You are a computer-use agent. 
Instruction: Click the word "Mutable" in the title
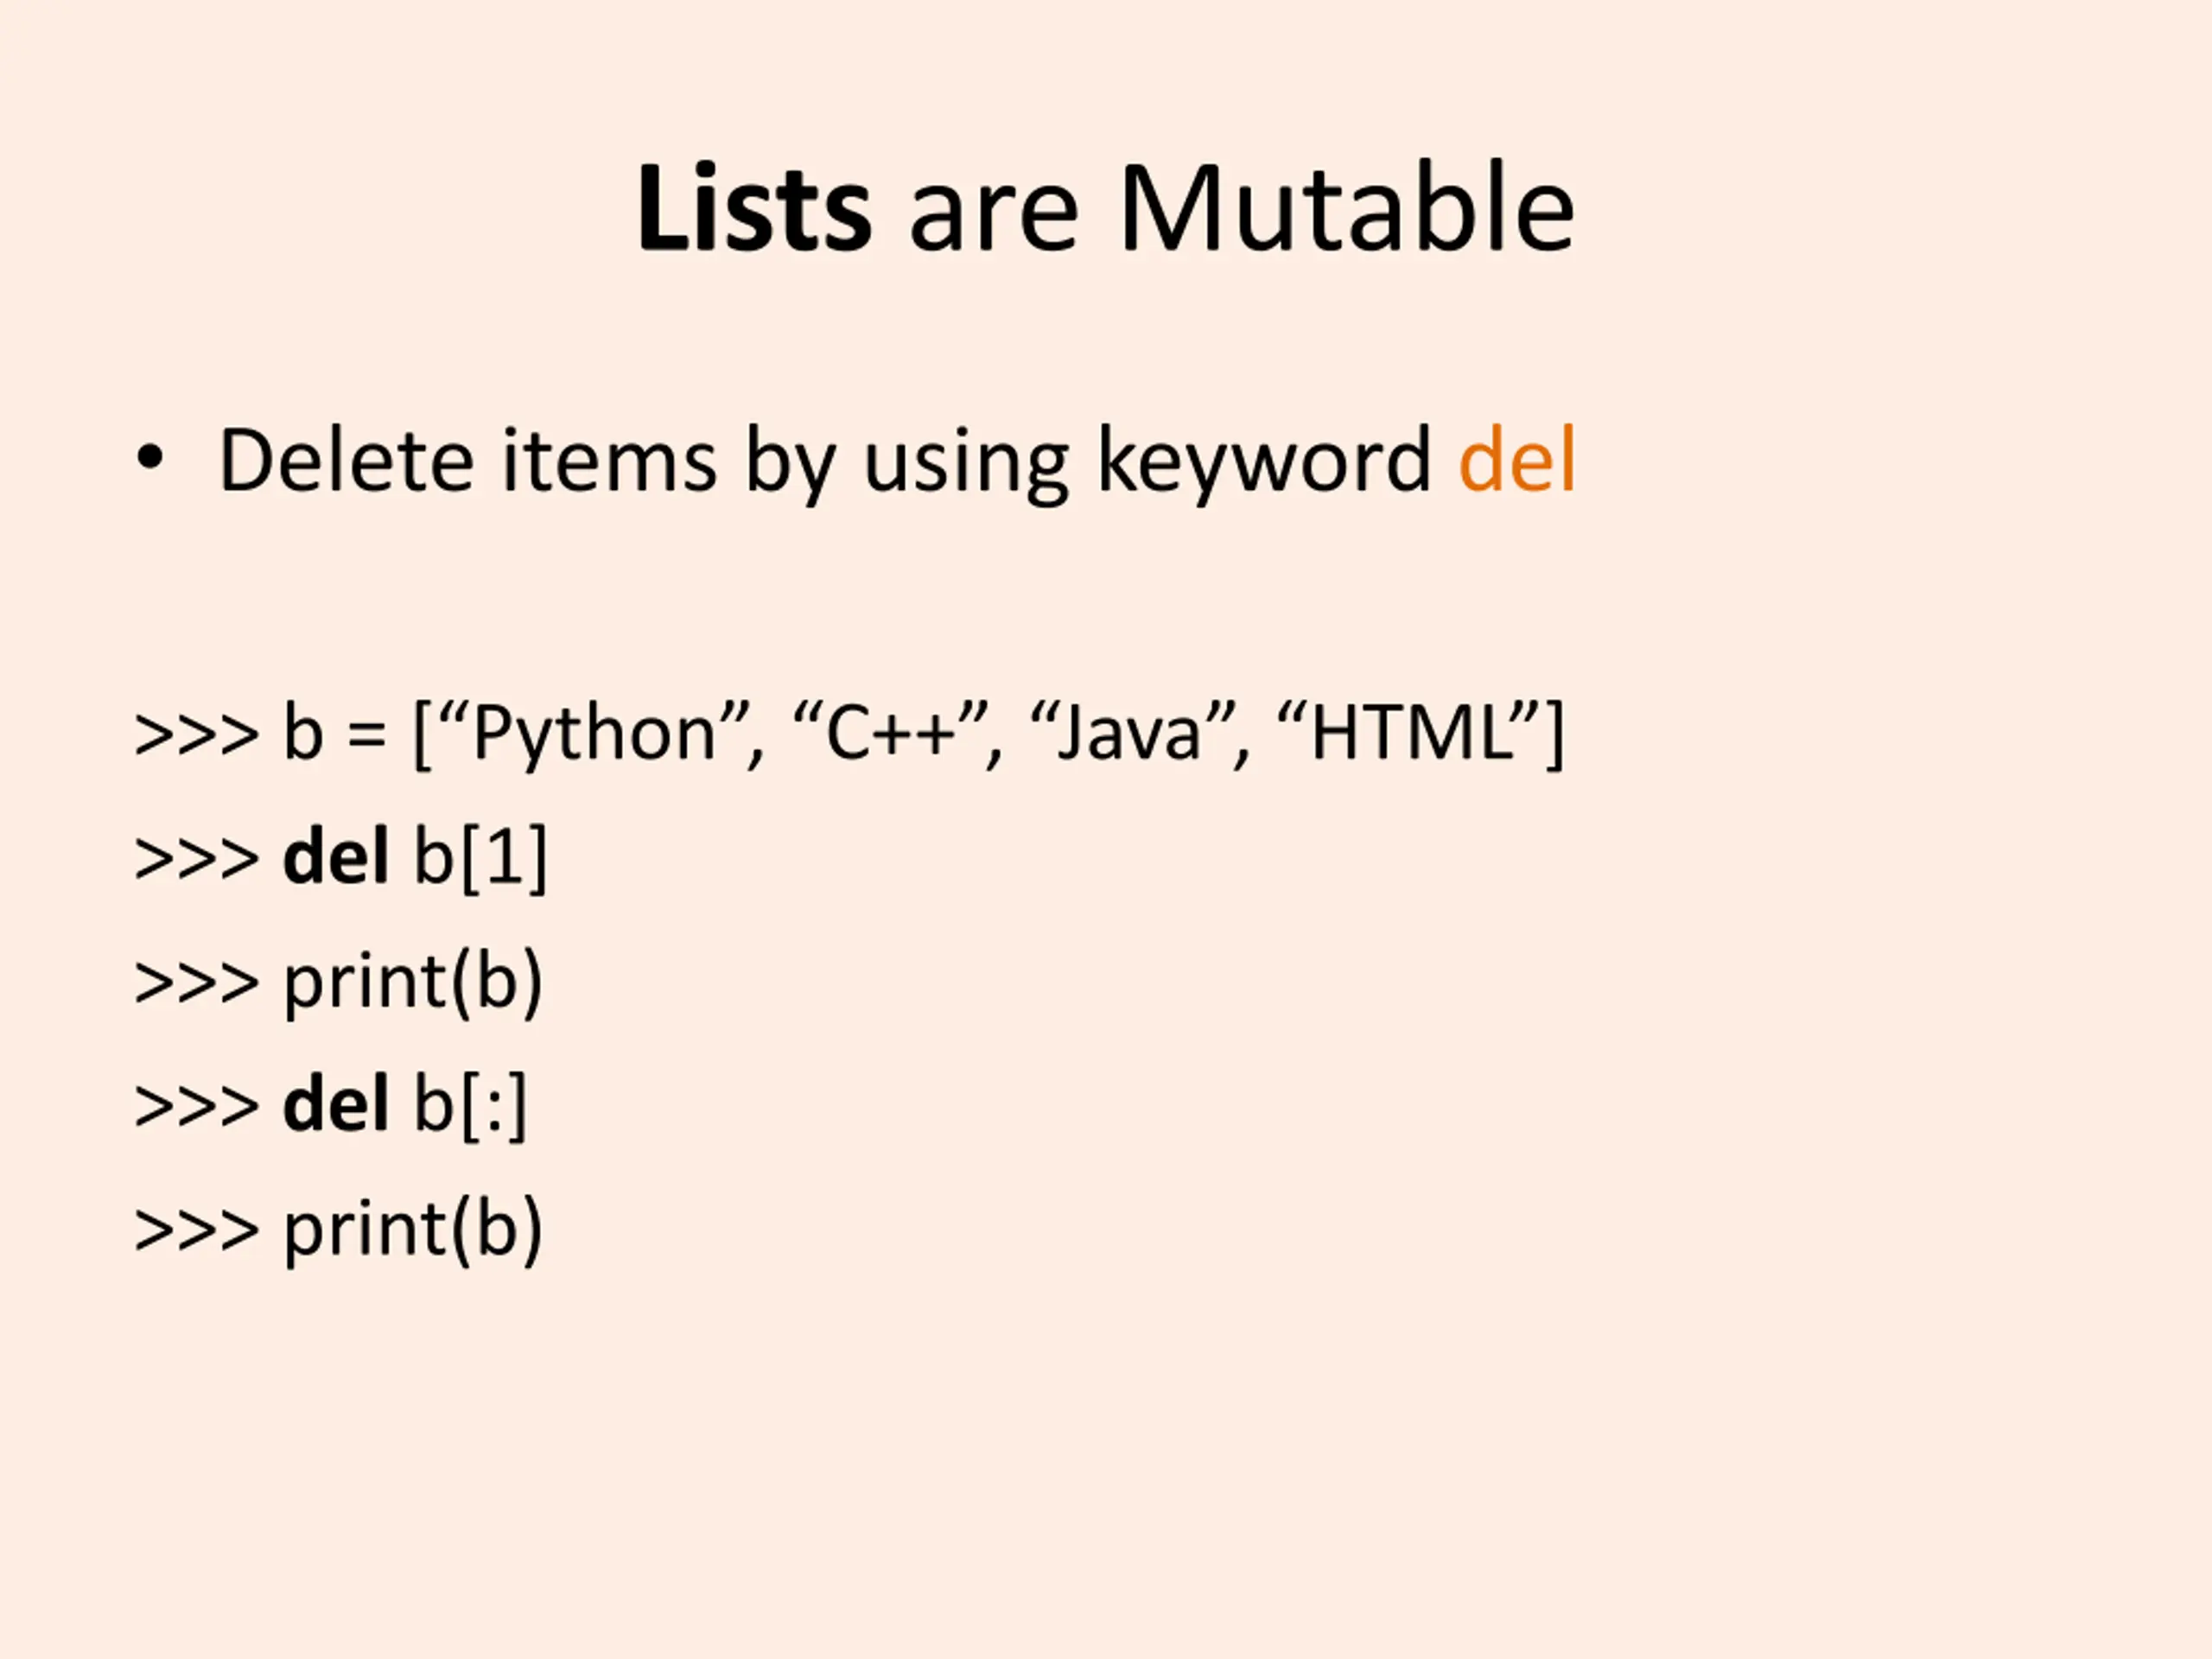pos(1346,209)
